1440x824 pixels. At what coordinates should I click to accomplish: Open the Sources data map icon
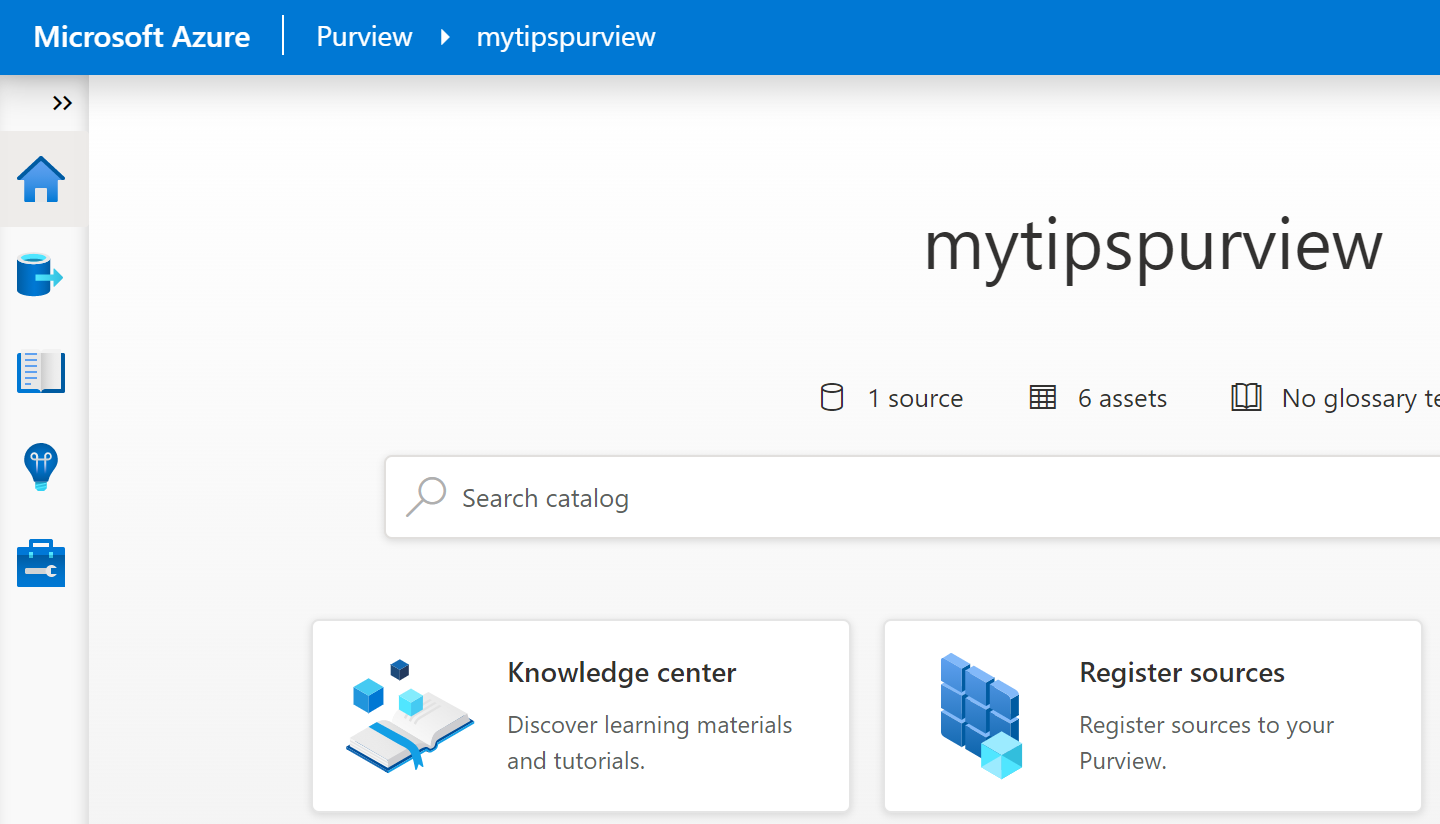tap(41, 275)
